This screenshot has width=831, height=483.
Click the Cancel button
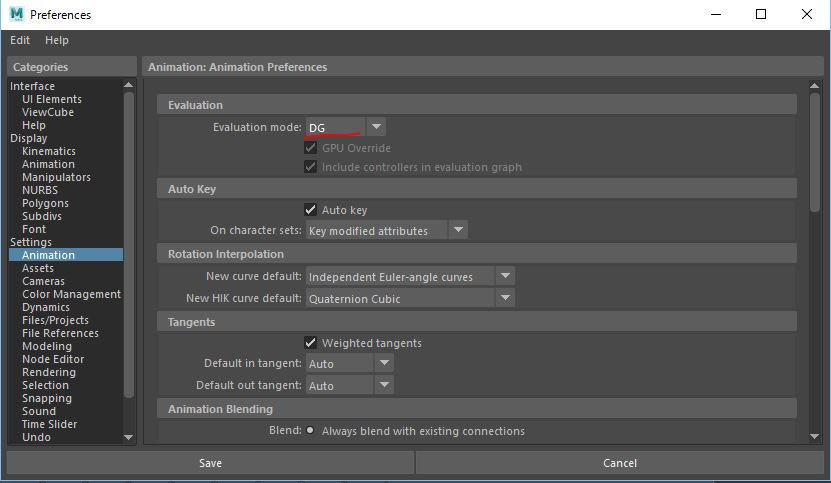tap(620, 463)
